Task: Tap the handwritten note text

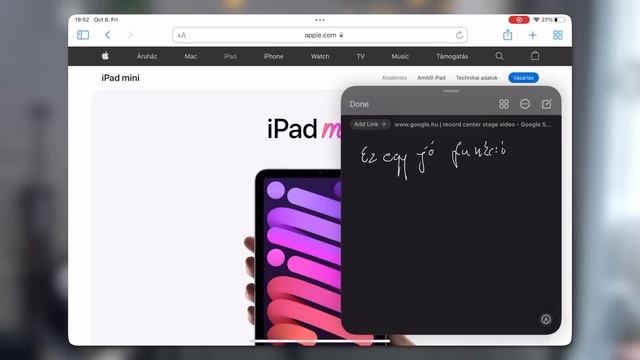Action: [x=433, y=159]
